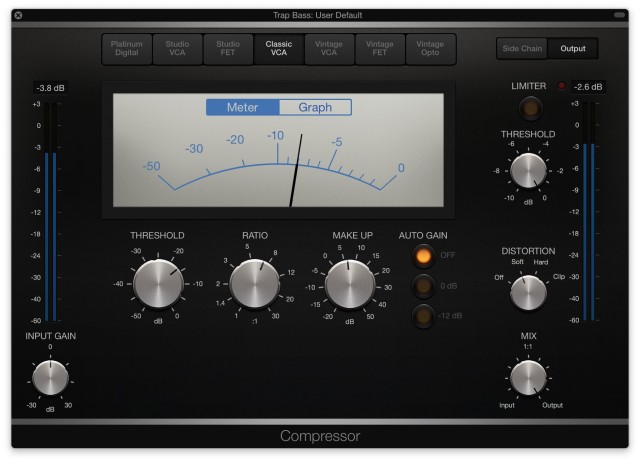Screen dimensions: 640x462
Task: Set Auto Gain to -12 dB
Action: (426, 317)
